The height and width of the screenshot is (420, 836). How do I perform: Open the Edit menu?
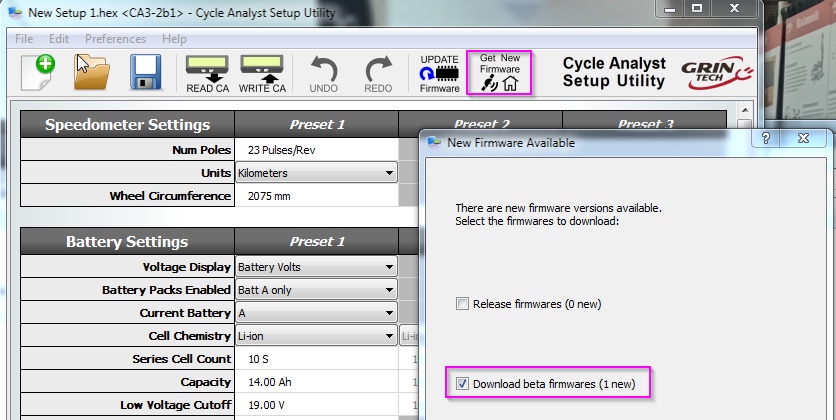[59, 39]
